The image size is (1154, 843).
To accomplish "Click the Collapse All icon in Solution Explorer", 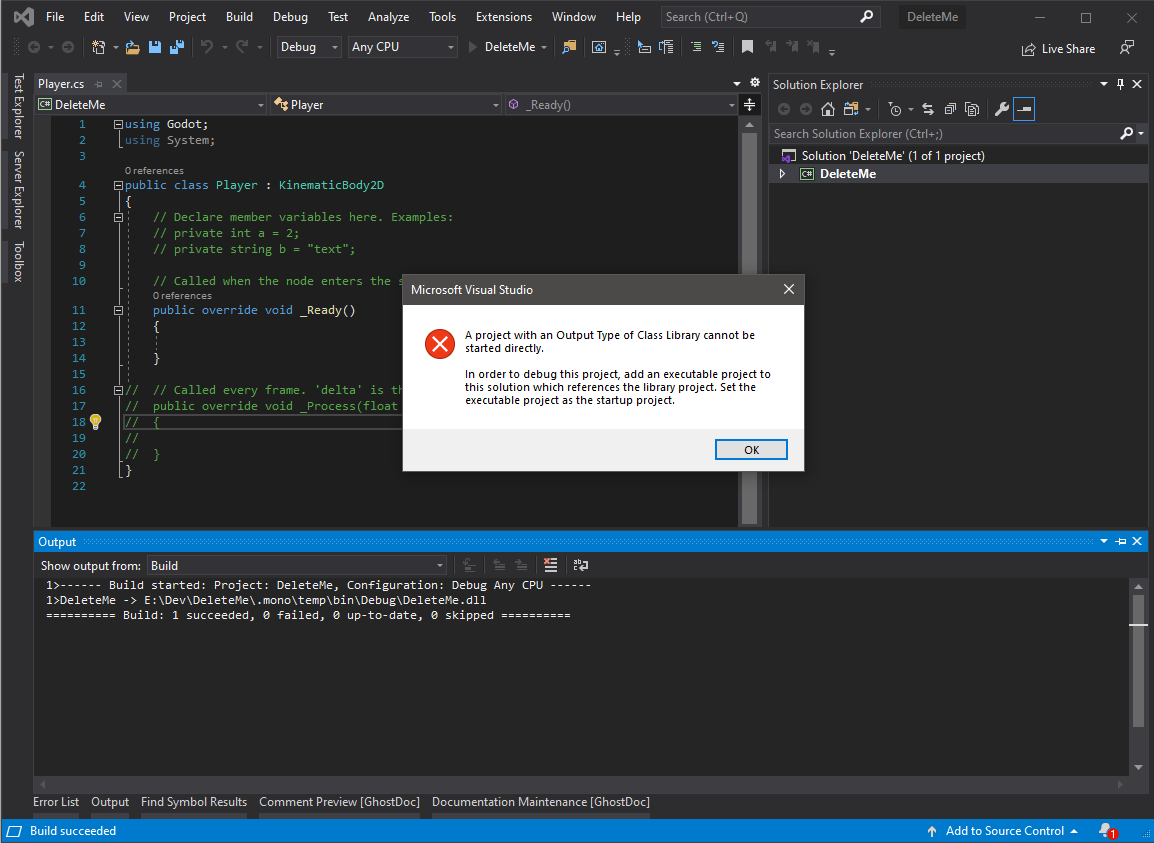I will pos(950,110).
